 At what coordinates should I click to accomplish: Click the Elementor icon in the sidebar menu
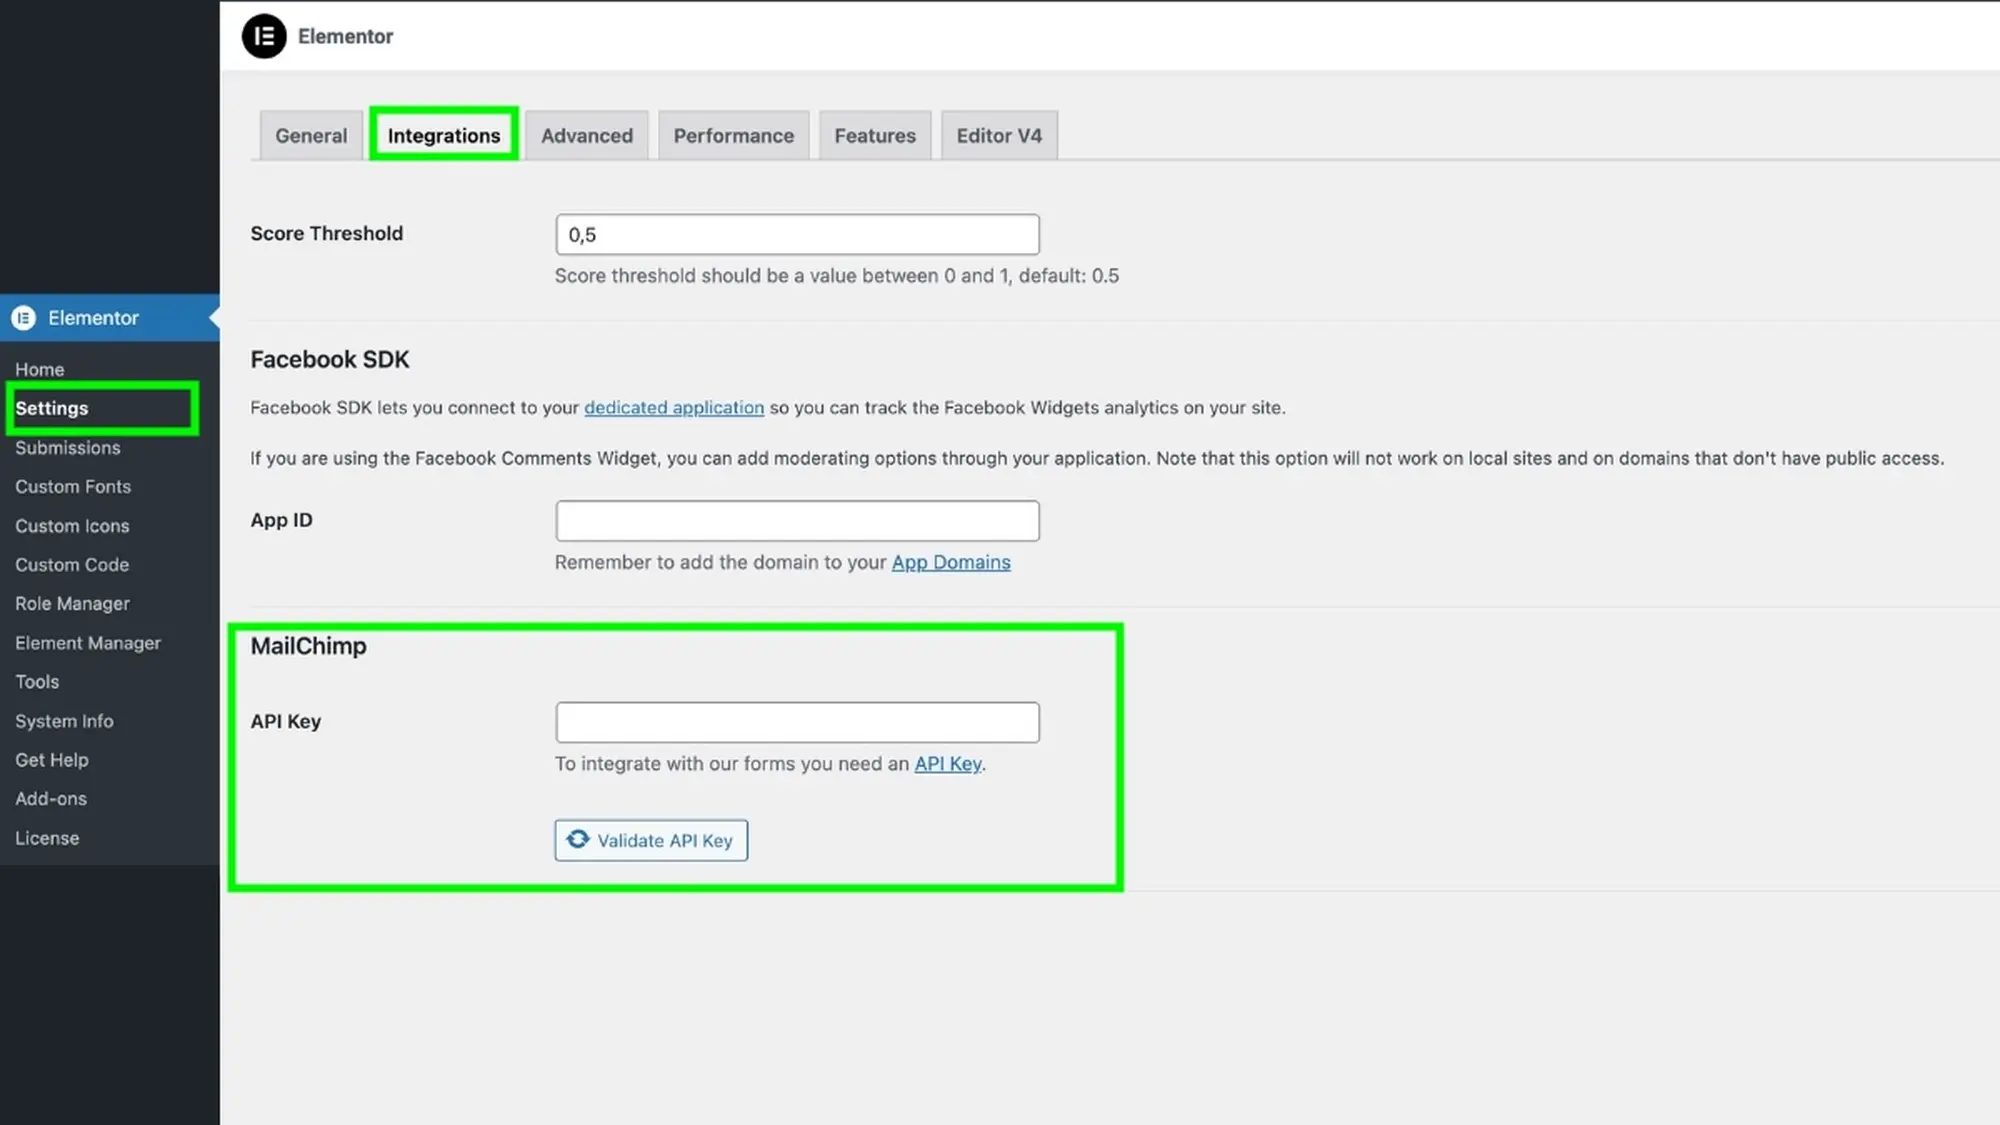[x=23, y=318]
